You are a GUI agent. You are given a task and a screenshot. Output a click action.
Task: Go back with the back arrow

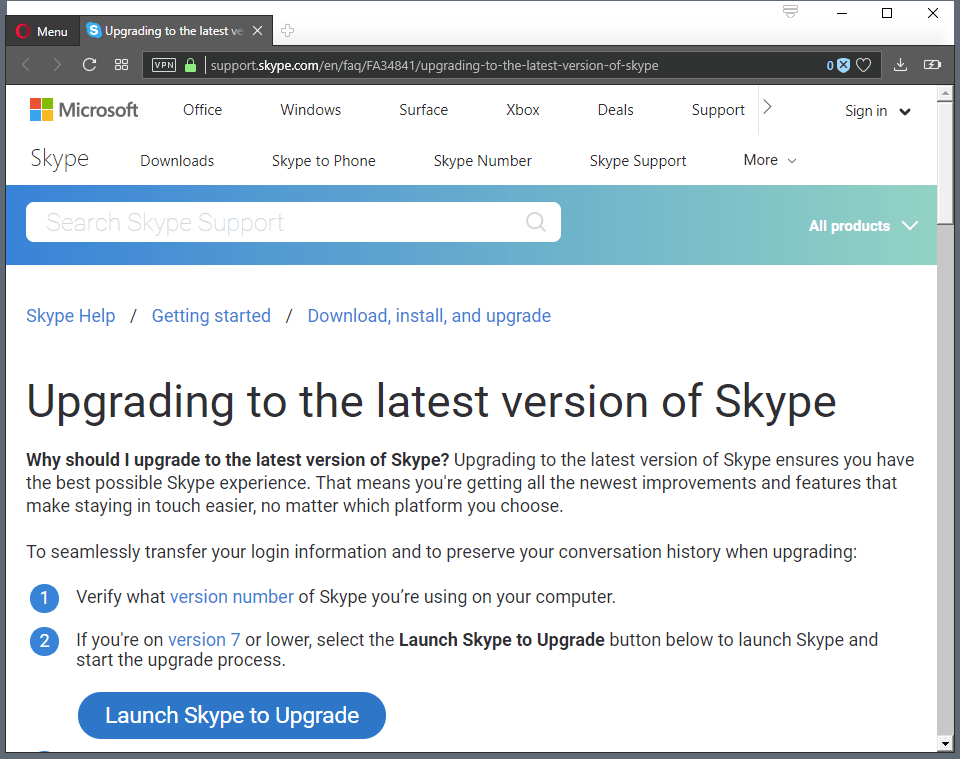coord(26,65)
